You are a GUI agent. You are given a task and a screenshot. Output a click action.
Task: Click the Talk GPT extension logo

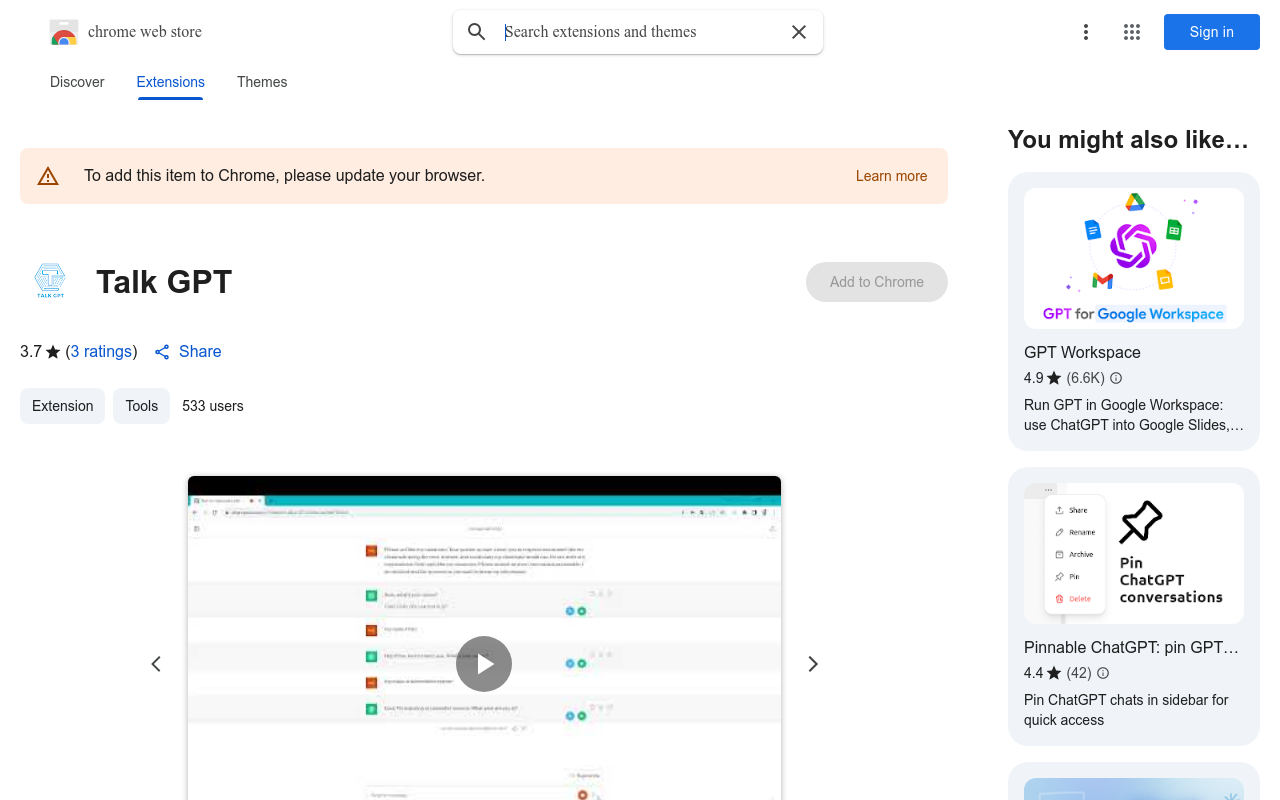pos(50,281)
